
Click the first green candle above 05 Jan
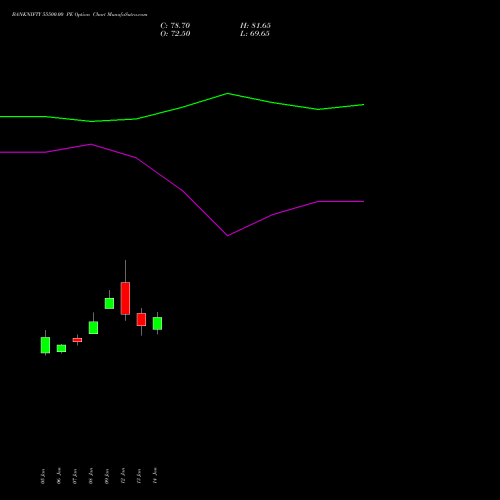pyautogui.click(x=45, y=345)
